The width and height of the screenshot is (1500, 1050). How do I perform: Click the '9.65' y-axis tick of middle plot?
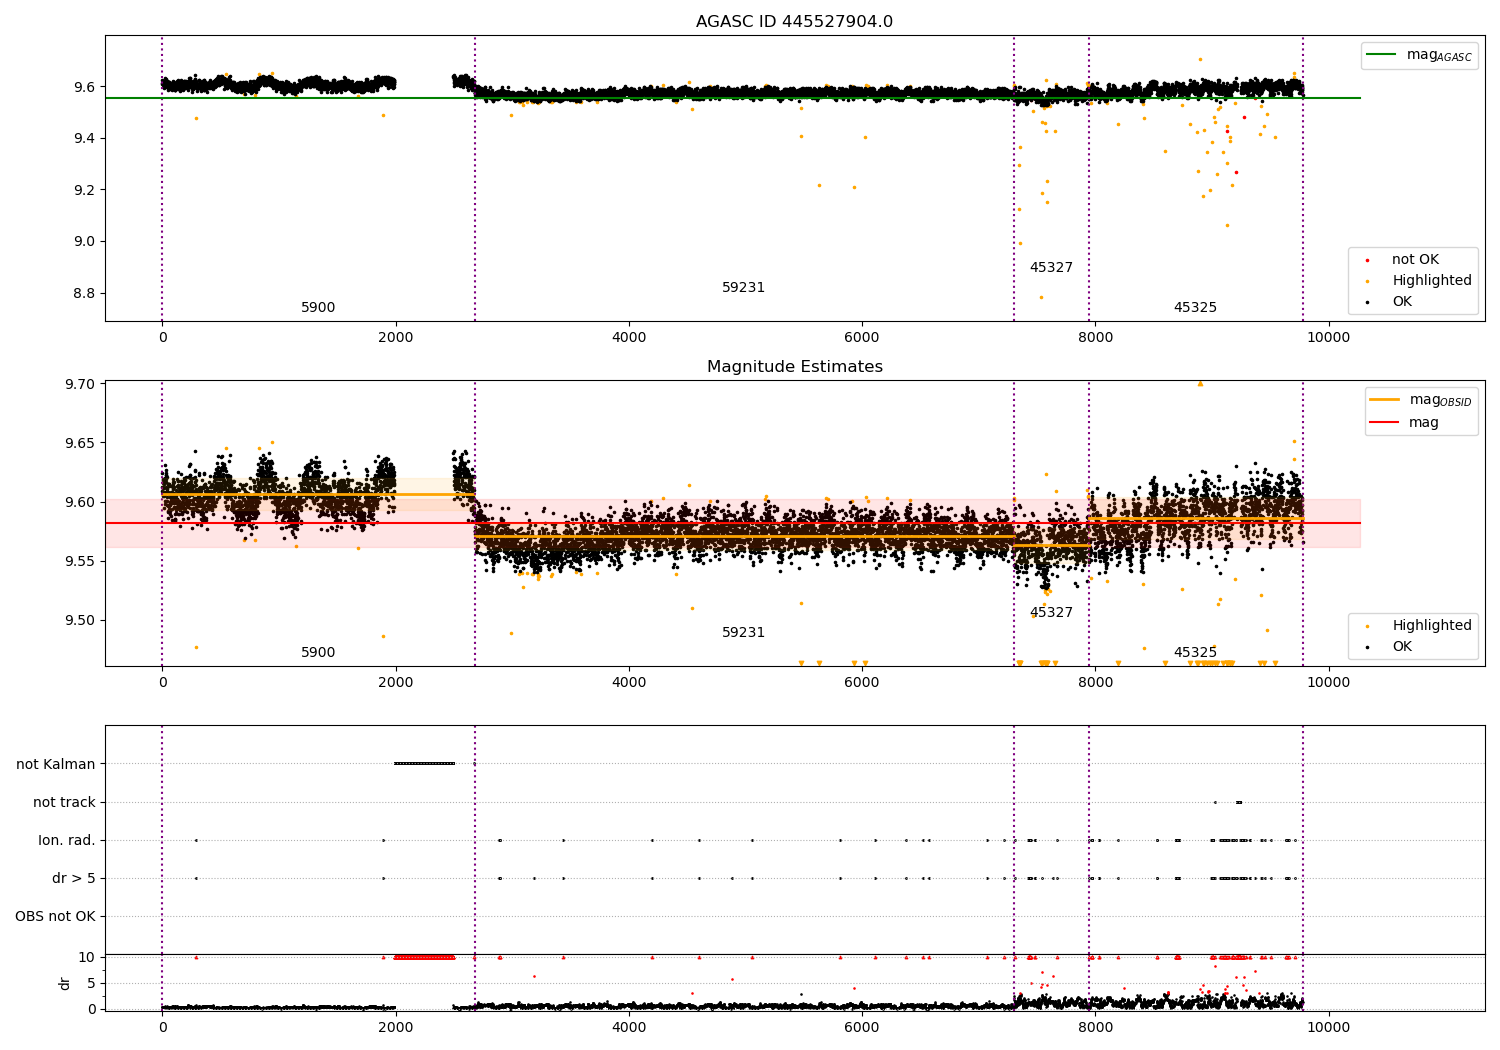81,443
